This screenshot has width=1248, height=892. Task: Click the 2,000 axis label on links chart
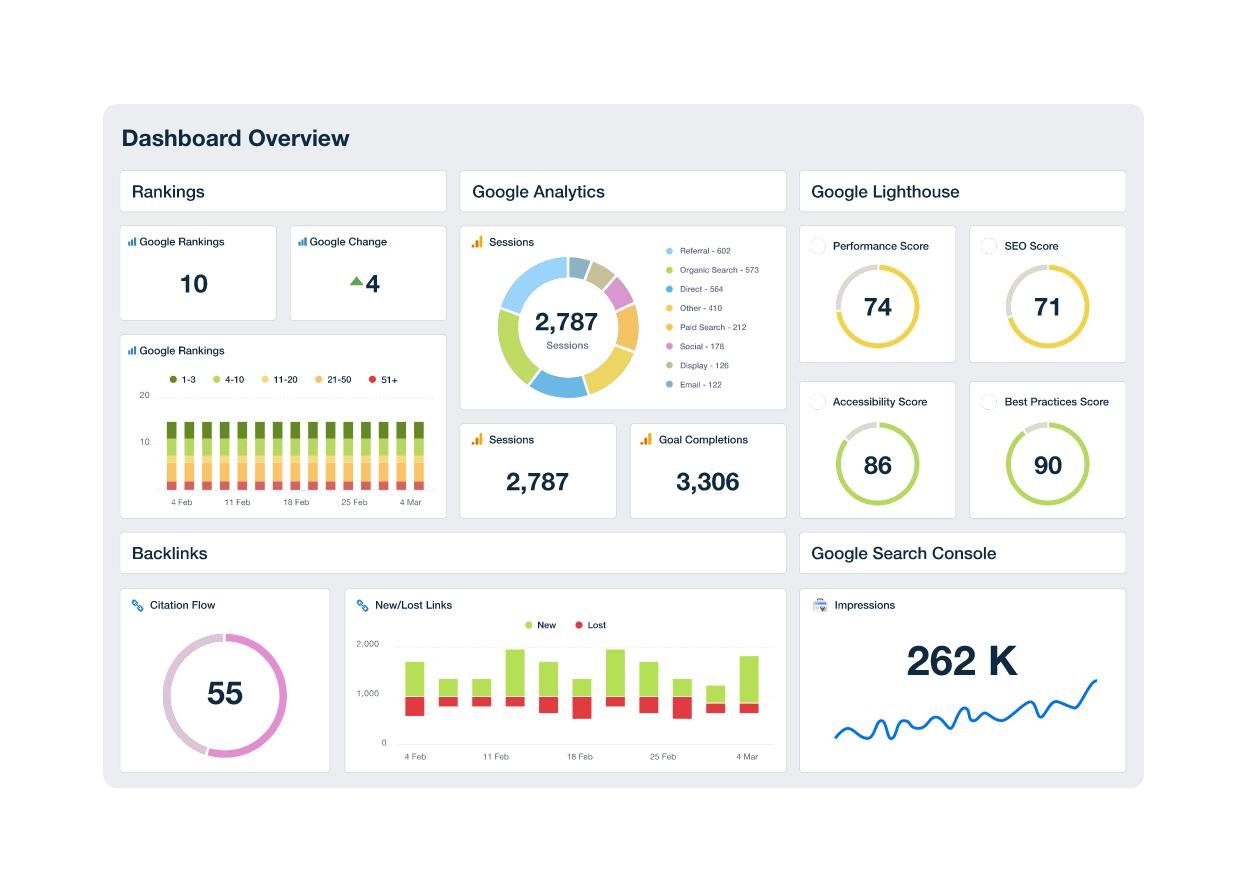(x=367, y=644)
